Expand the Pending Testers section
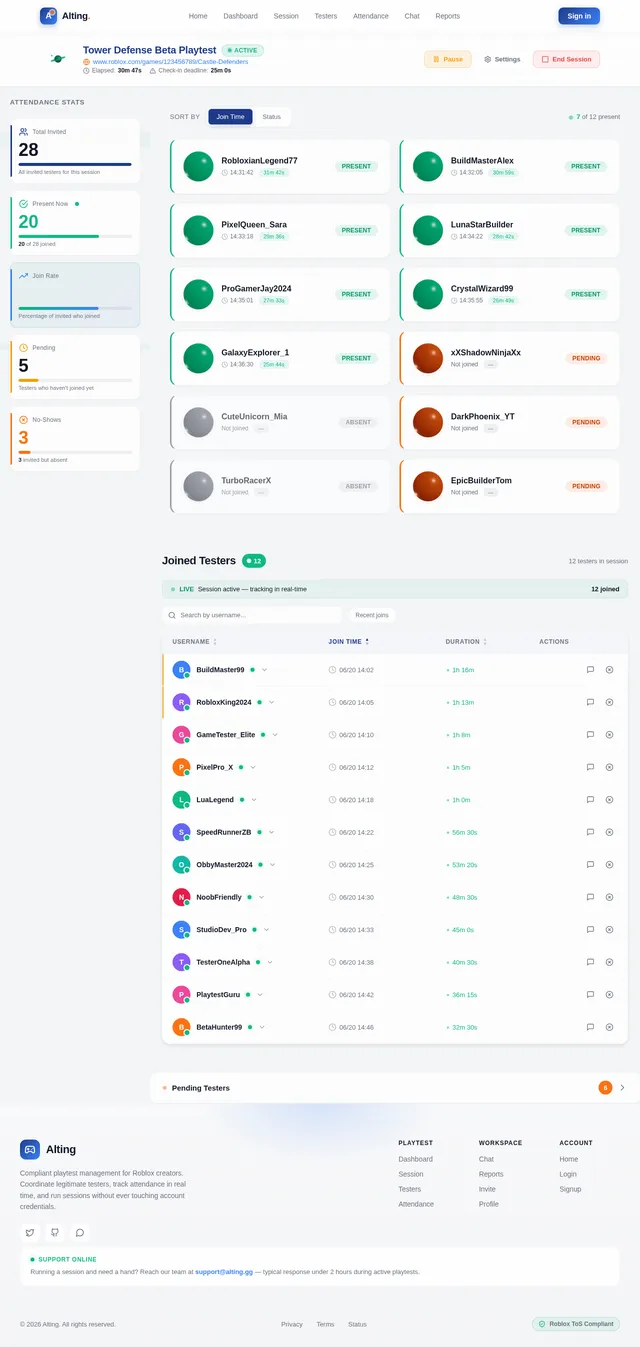The height and width of the screenshot is (1347, 640). click(622, 1088)
